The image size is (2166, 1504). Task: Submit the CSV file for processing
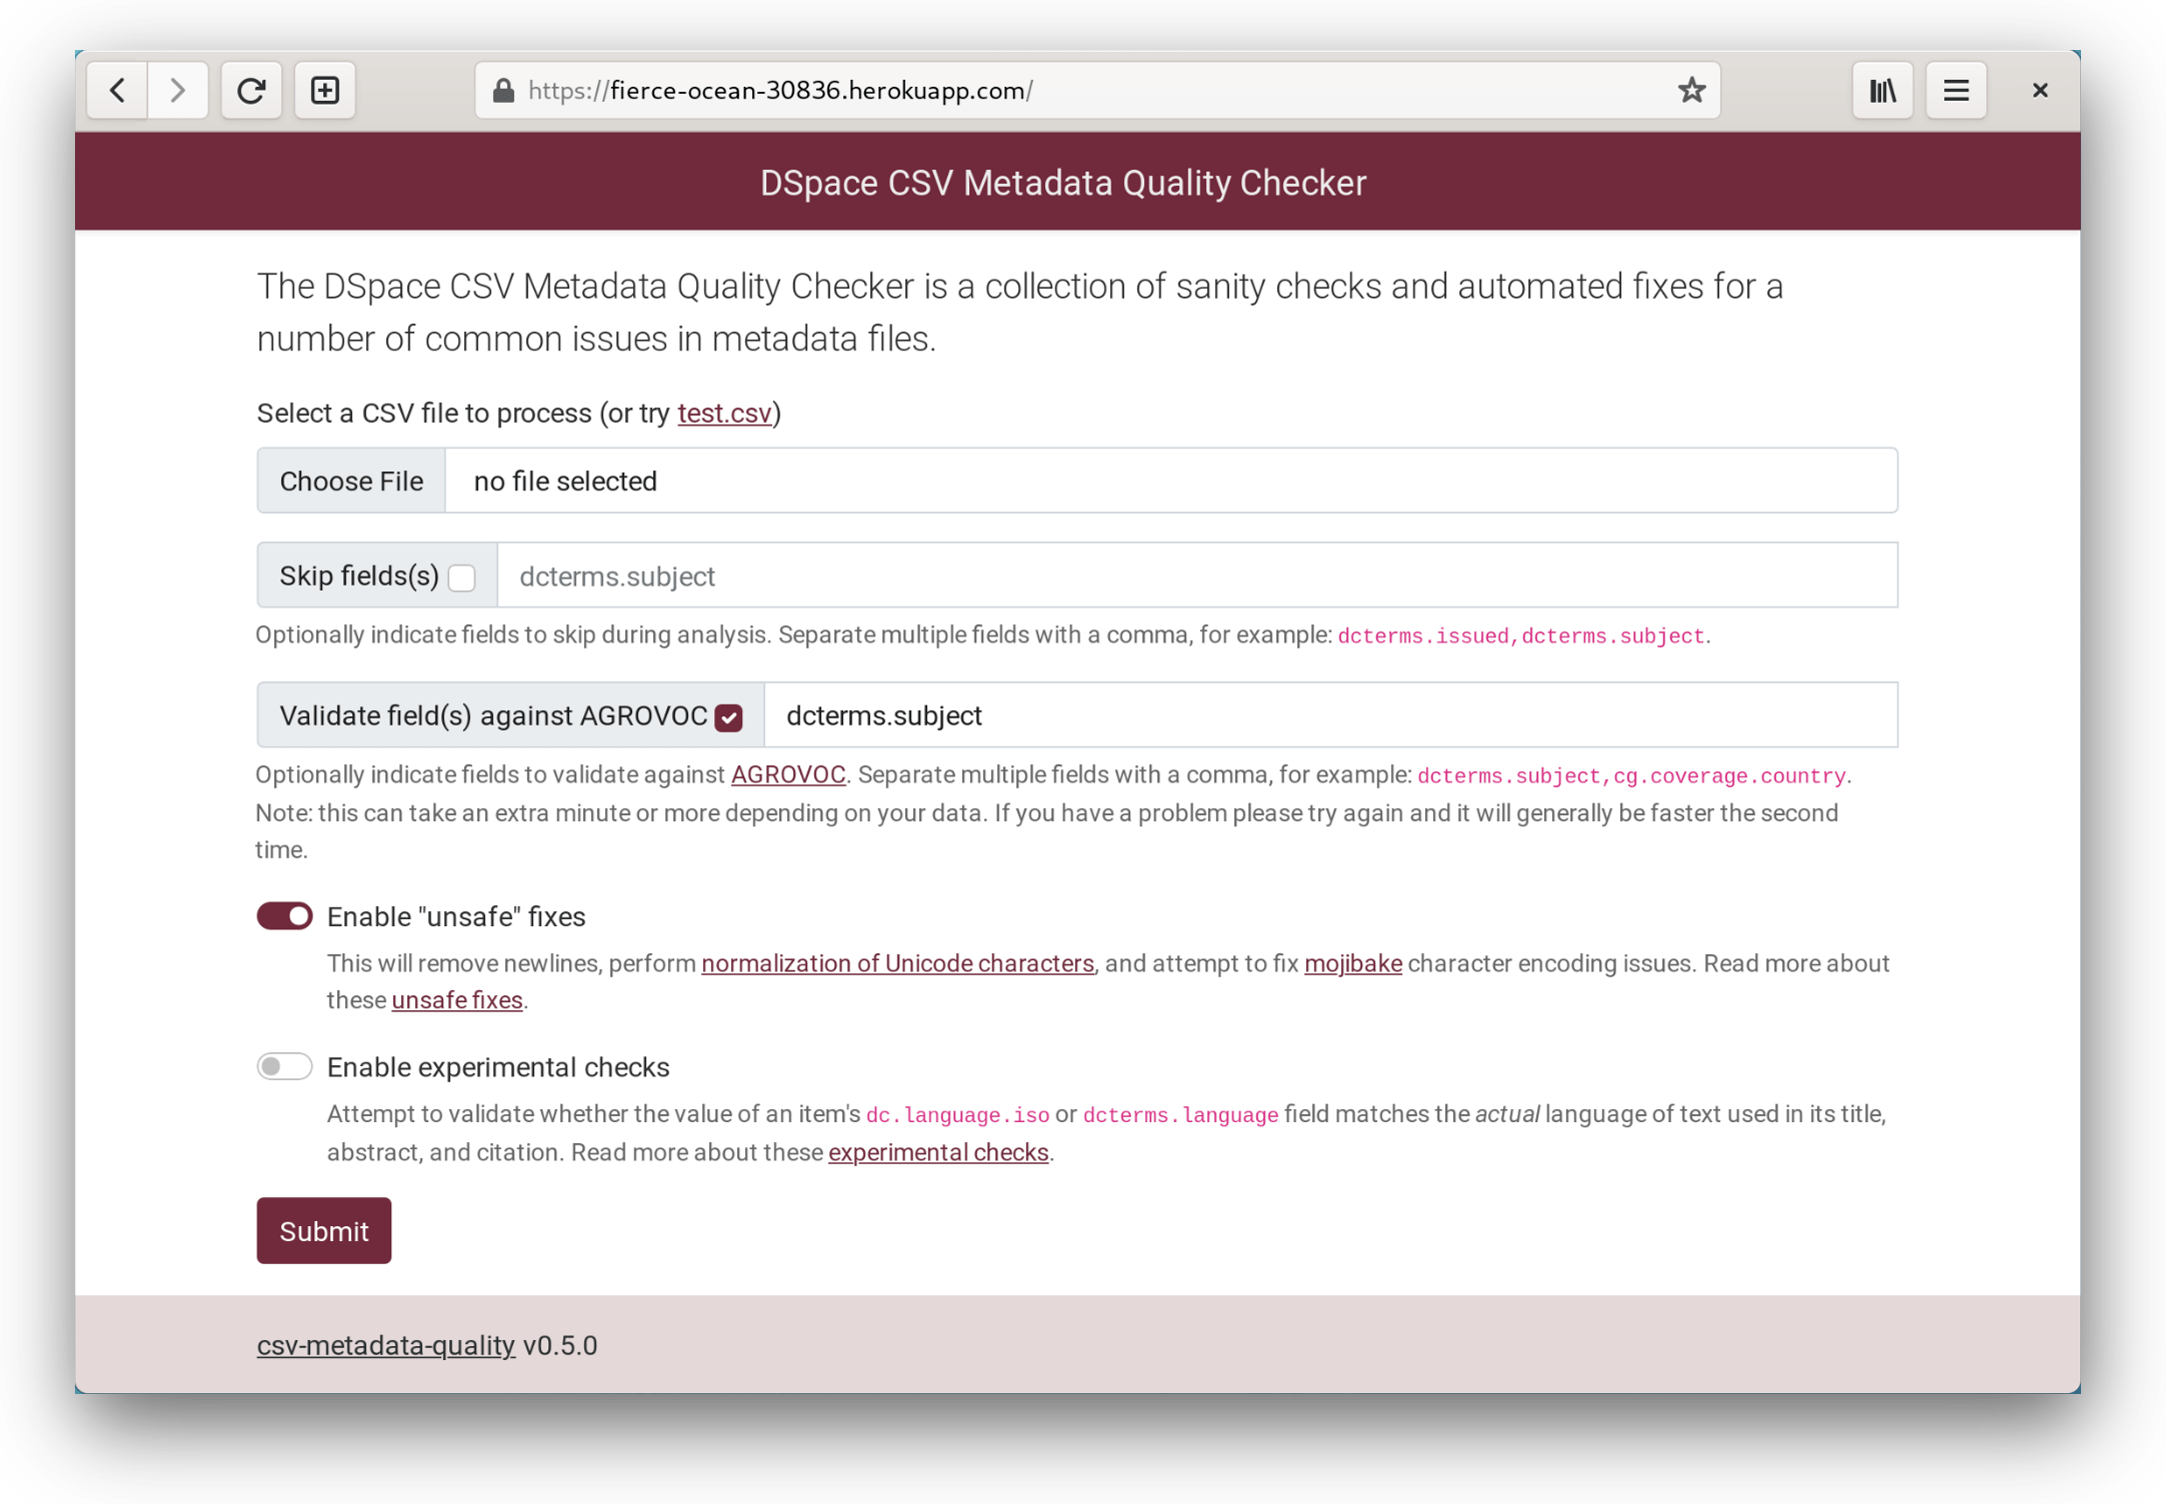(323, 1231)
